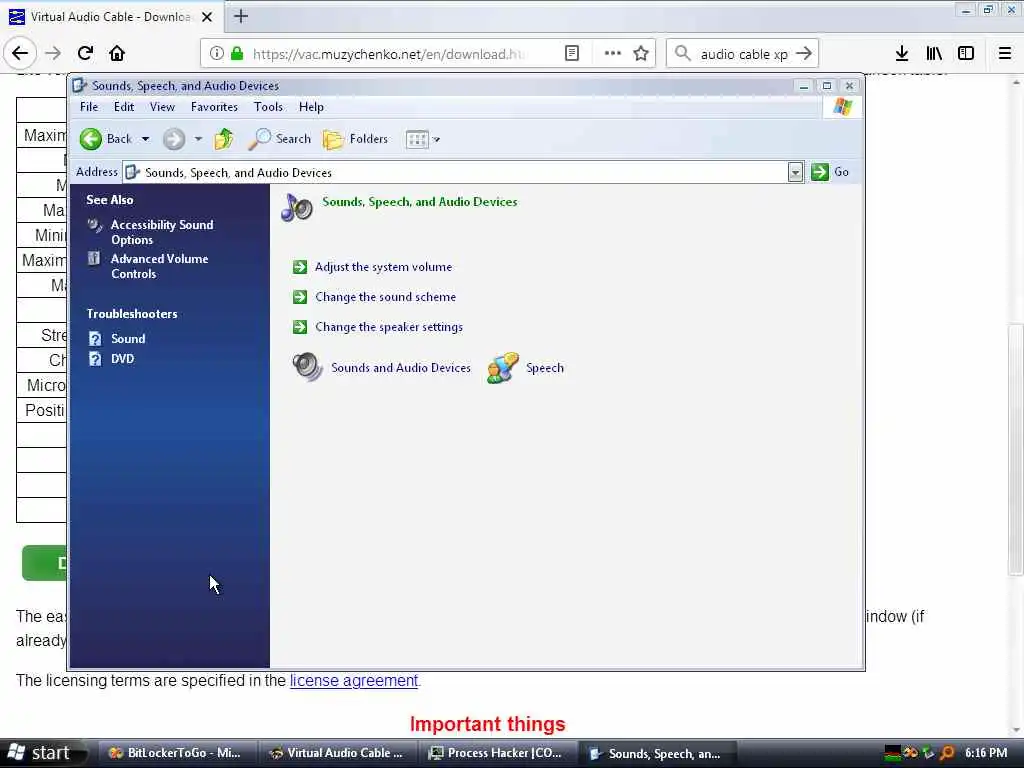Open the Windows start menu
1024x768 pixels.
click(43, 753)
